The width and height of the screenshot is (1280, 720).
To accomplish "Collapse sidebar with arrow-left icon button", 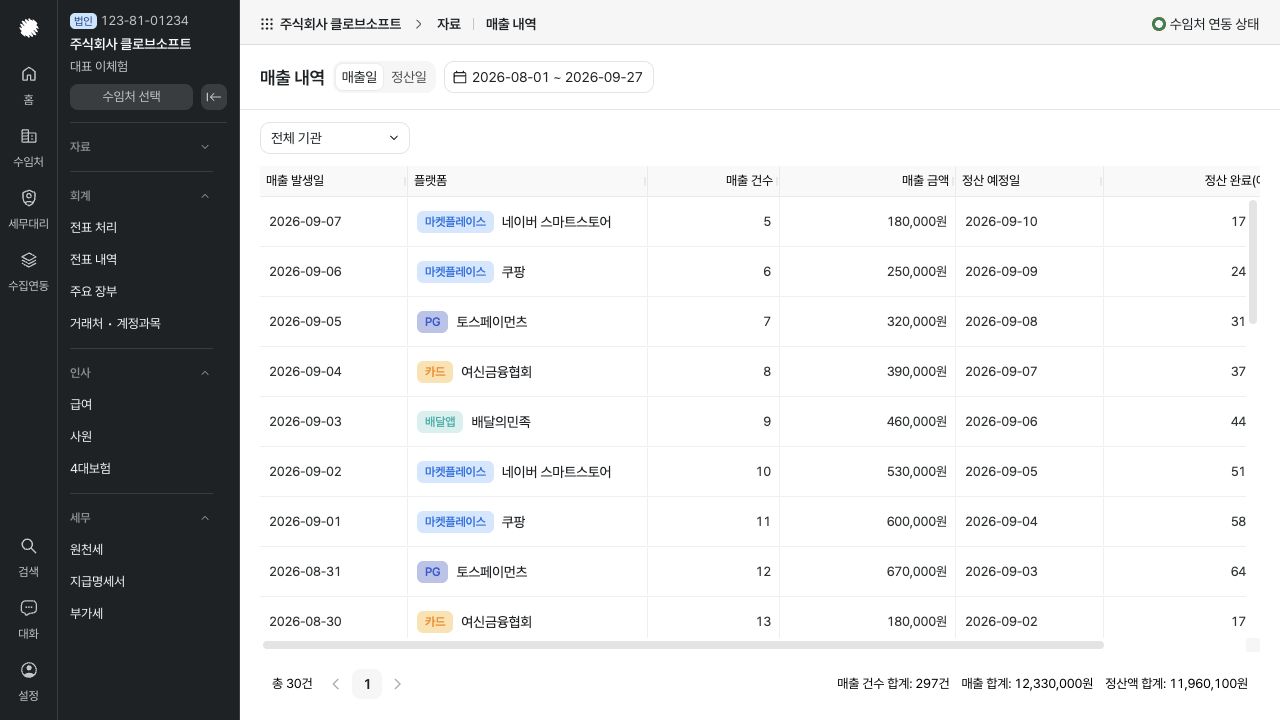I will coord(214,97).
